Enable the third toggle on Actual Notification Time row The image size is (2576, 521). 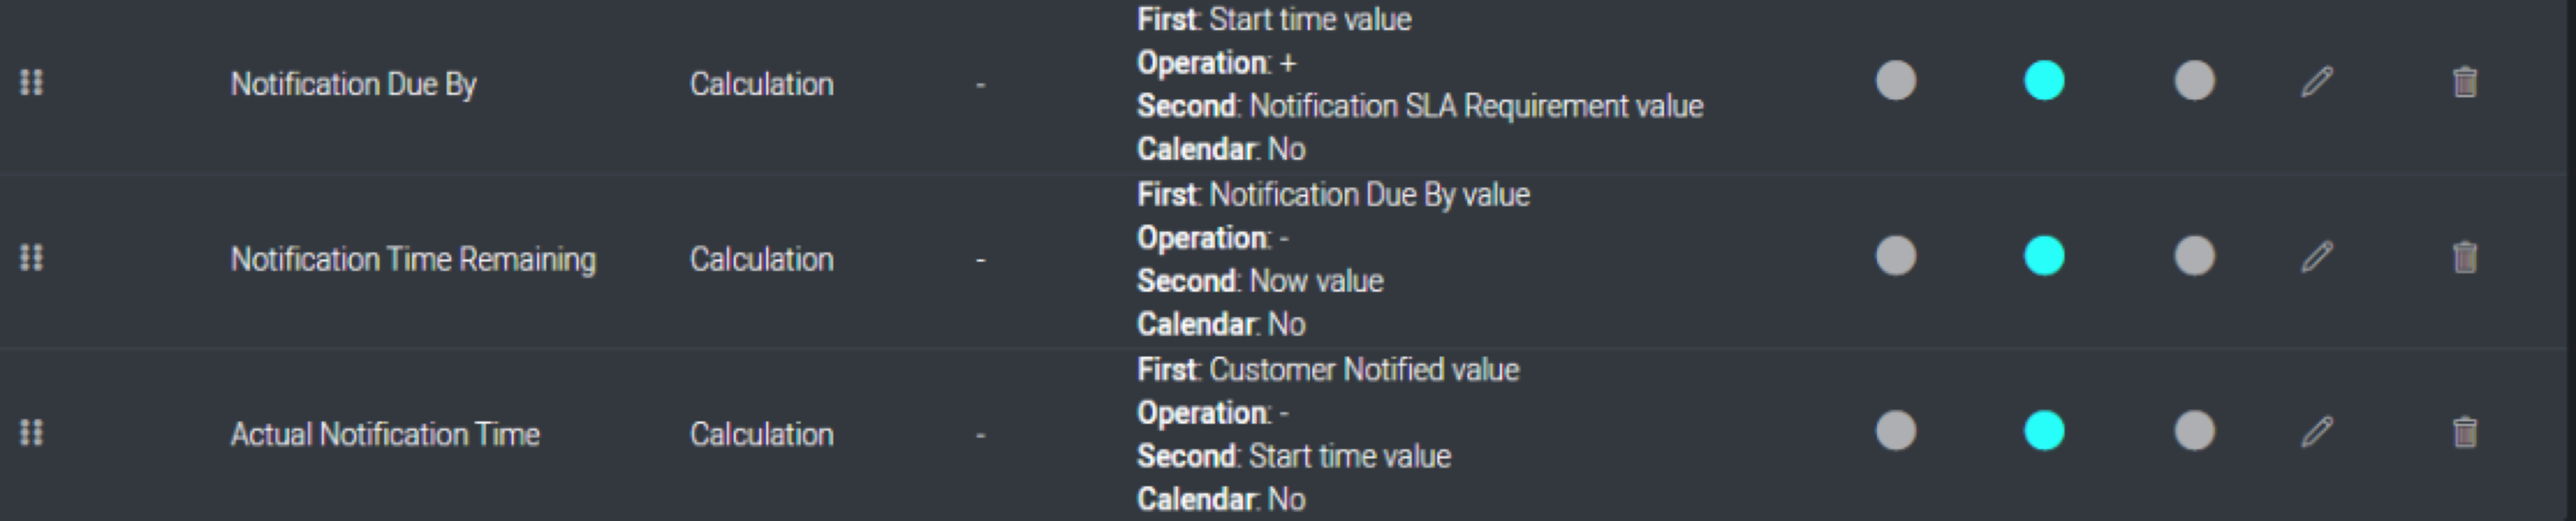(2194, 432)
